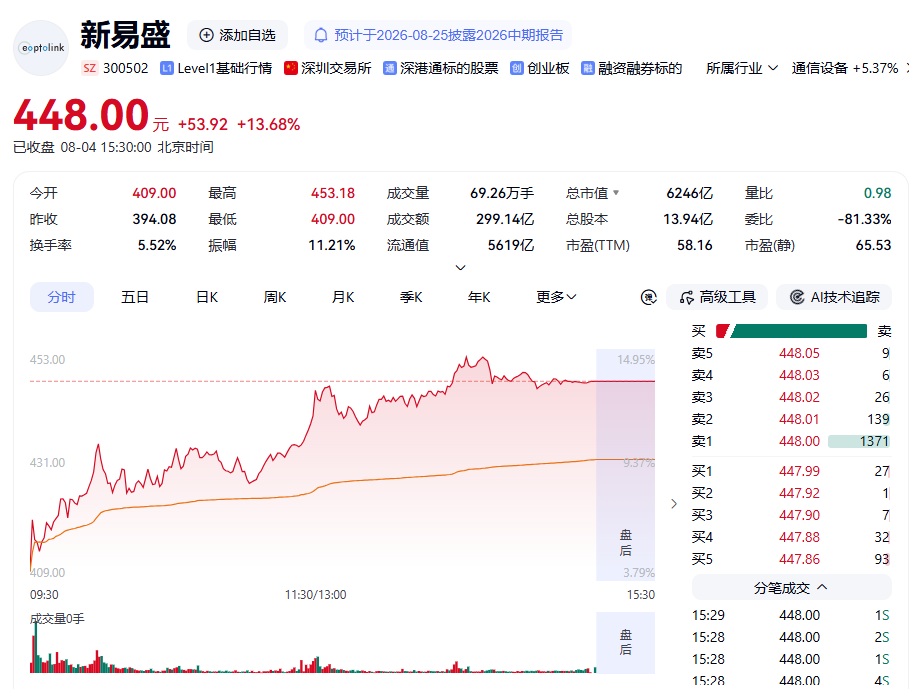The image size is (909, 689).
Task: Select the 月K chart tab
Action: pyautogui.click(x=343, y=297)
